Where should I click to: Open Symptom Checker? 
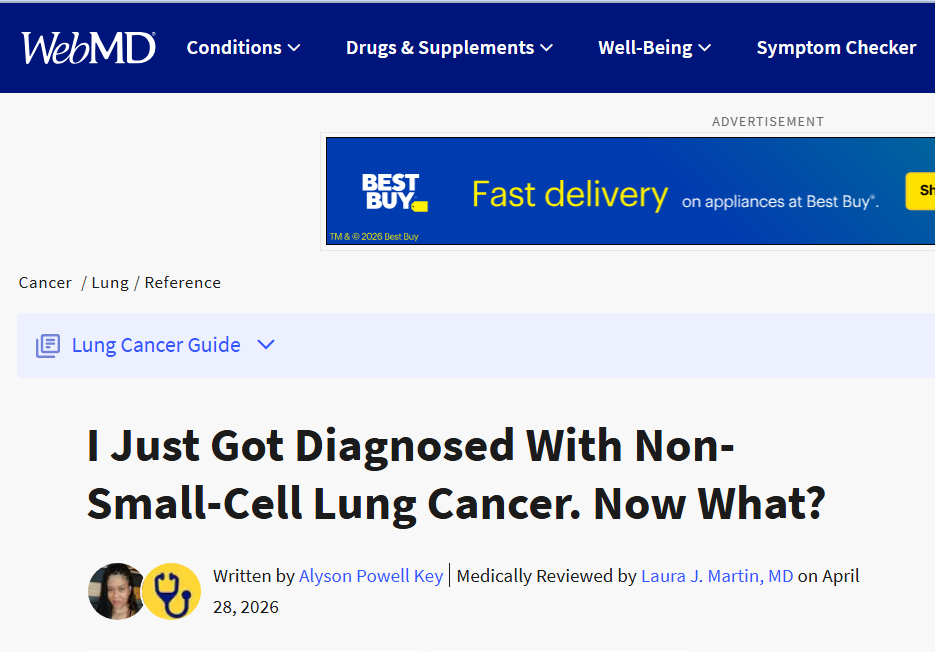pyautogui.click(x=836, y=48)
